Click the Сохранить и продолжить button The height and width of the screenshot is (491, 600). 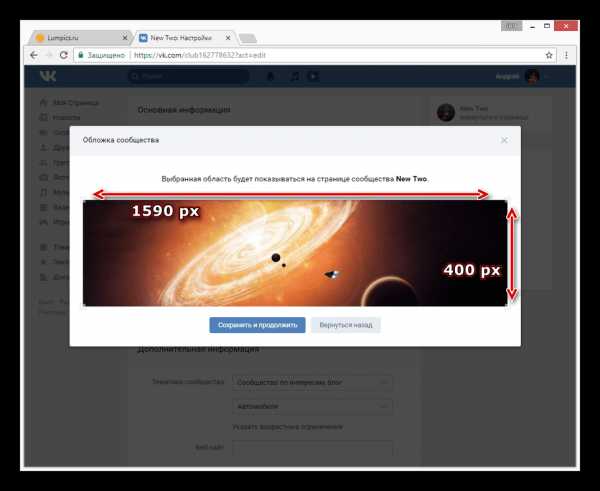[257, 325]
